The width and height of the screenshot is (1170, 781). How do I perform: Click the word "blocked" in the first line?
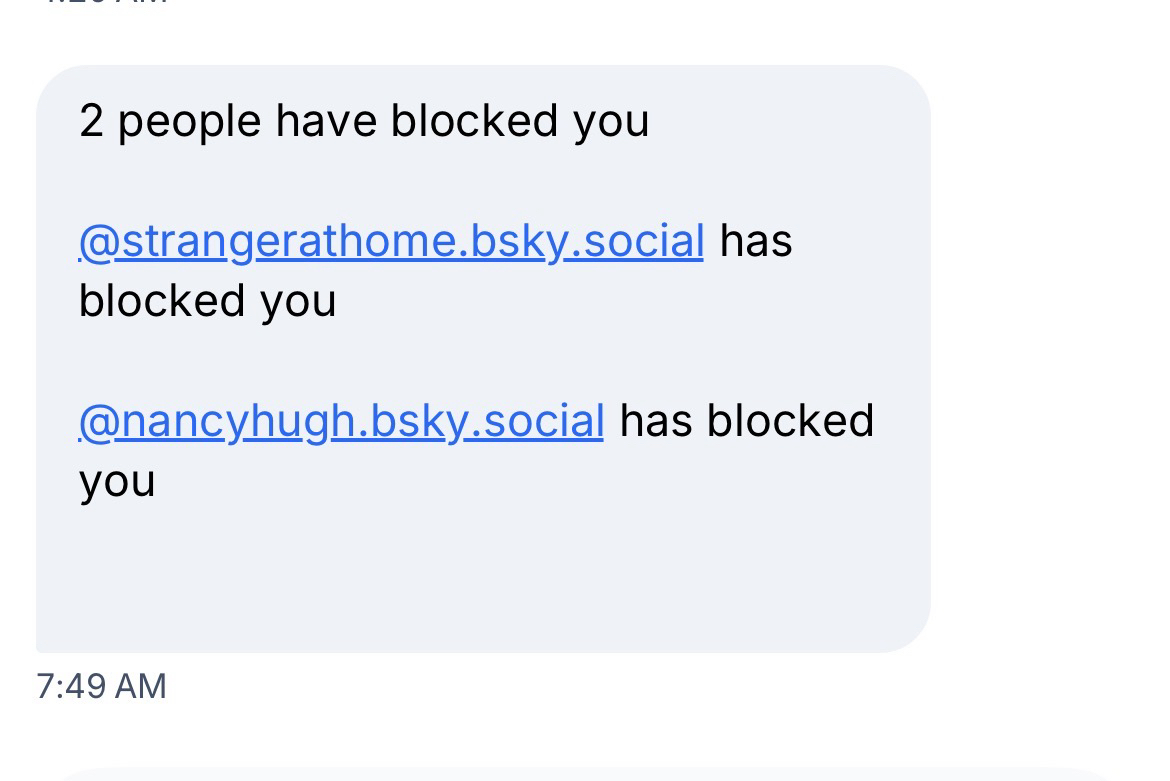[x=475, y=121]
